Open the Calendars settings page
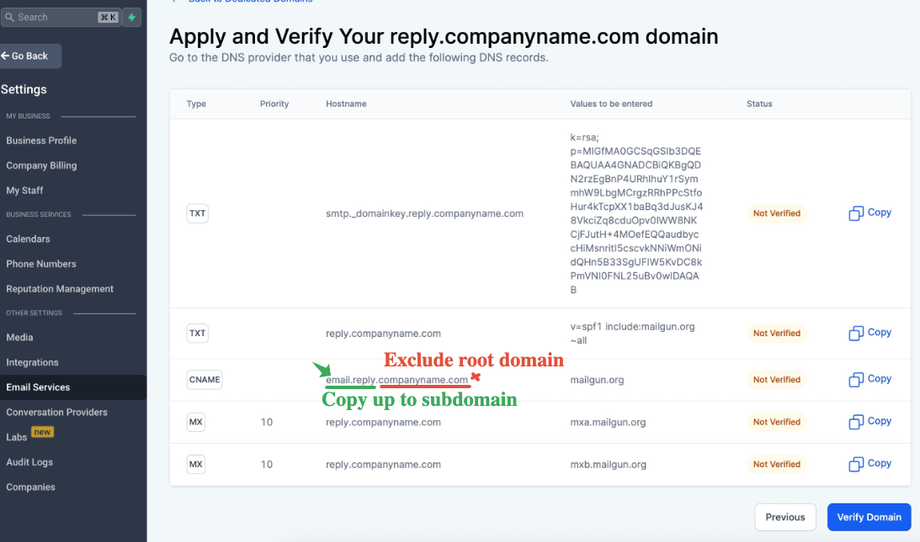This screenshot has width=920, height=542. [28, 239]
